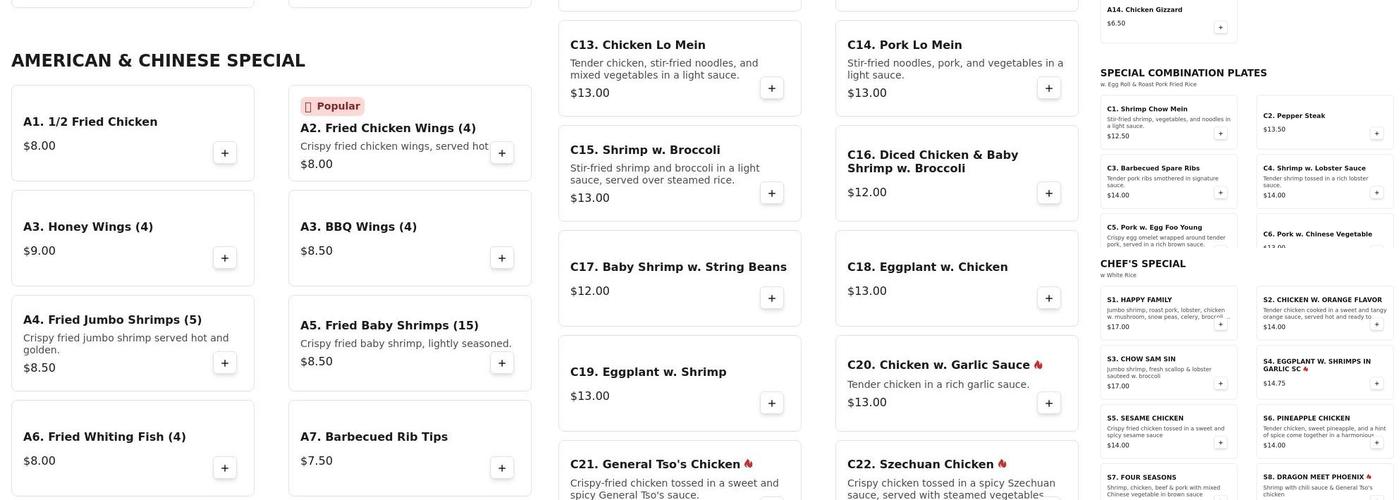
Task: Add C1. Shrimp Chow Mein combination plate
Action: point(1220,133)
